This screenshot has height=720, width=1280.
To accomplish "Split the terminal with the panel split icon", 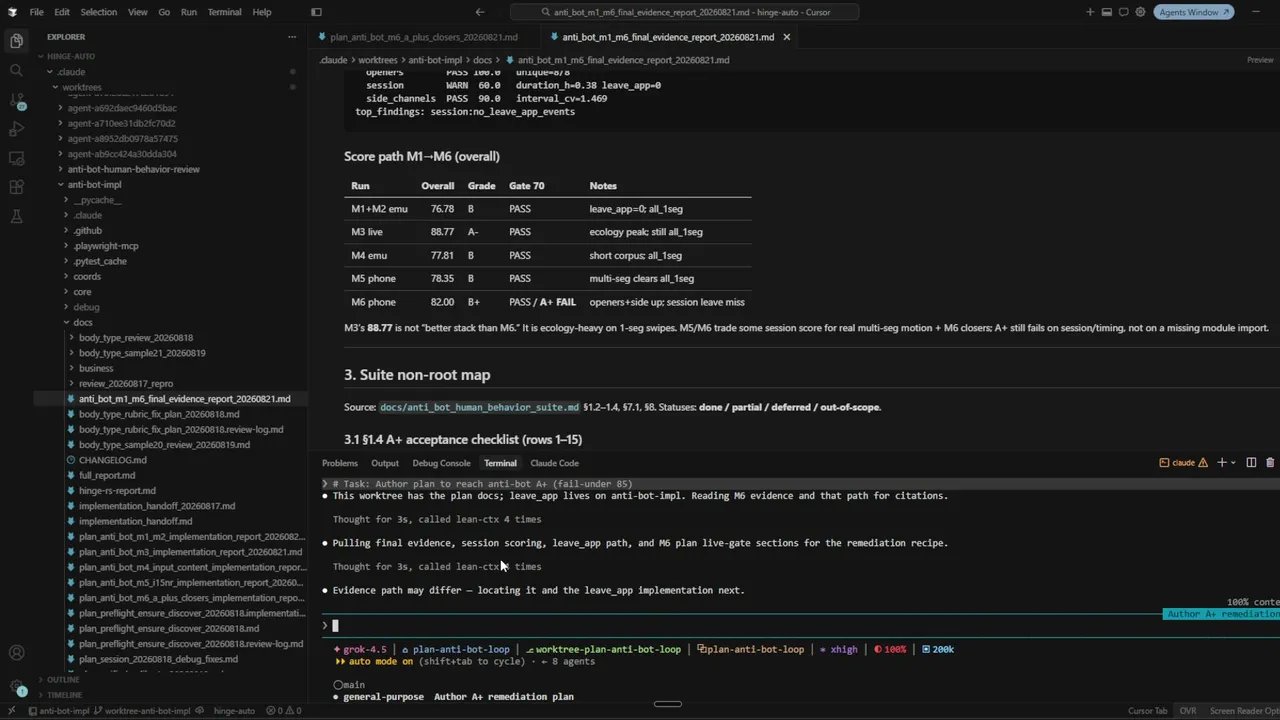I will point(1253,463).
